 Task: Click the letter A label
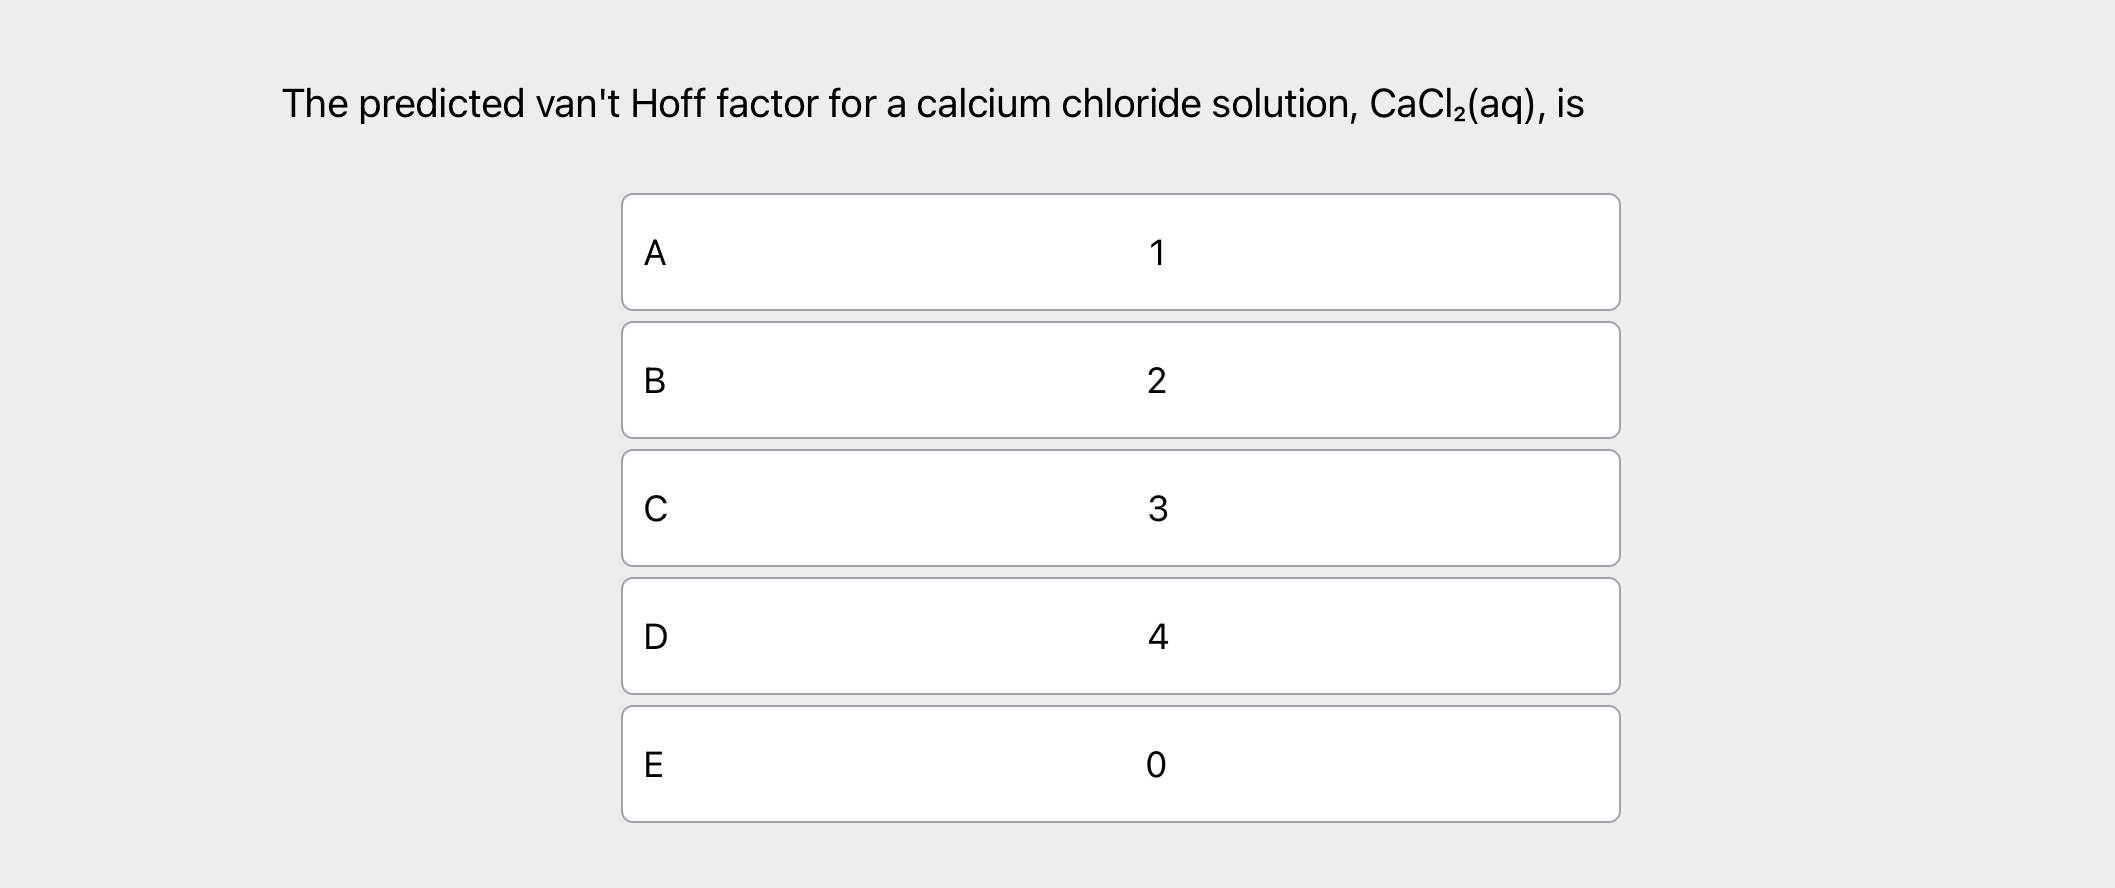pyautogui.click(x=655, y=253)
